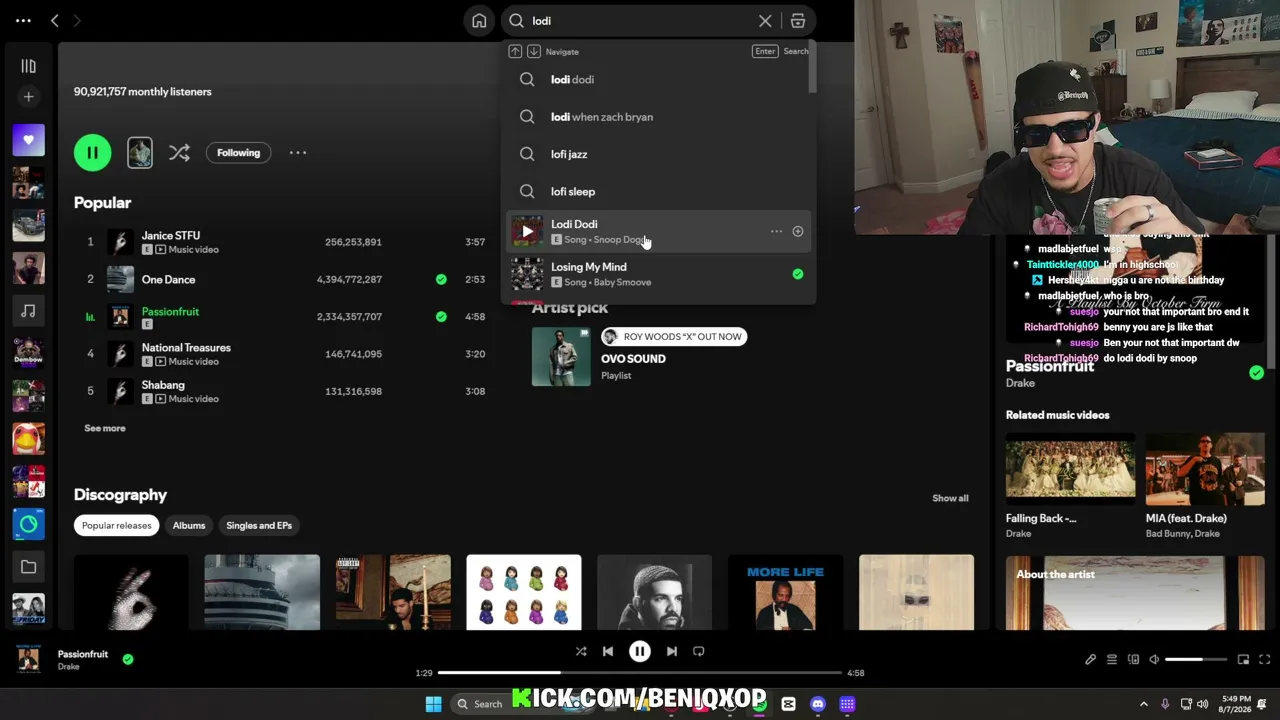Mute the volume speaker icon
This screenshot has width=1280, height=720.
click(x=1154, y=660)
